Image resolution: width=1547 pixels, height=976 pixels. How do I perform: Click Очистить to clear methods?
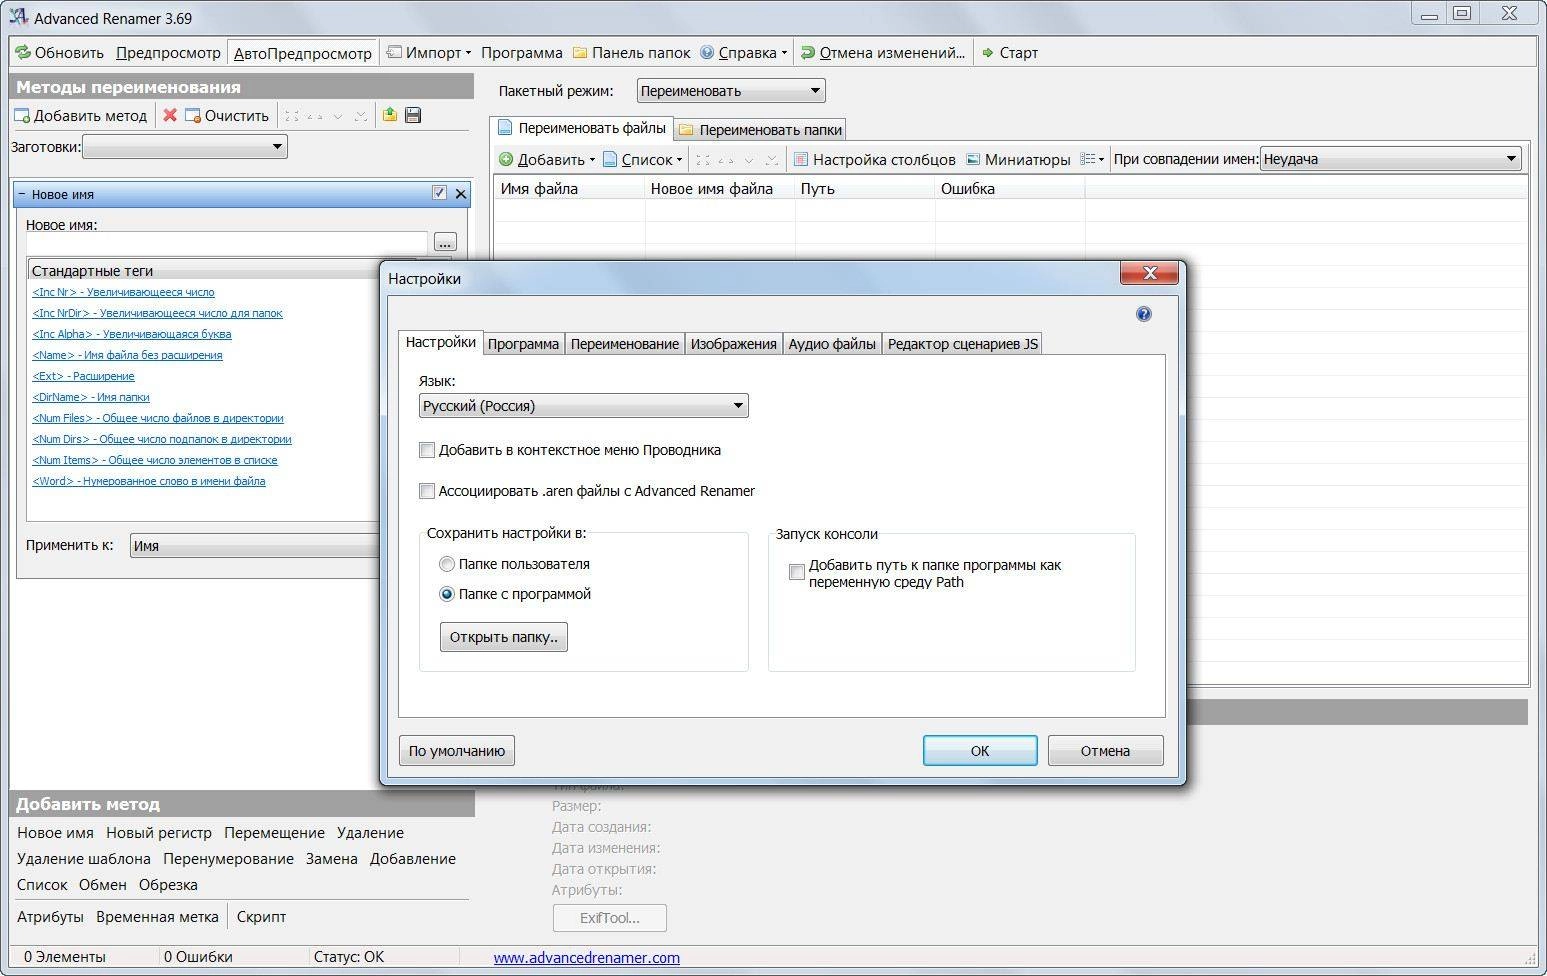point(227,115)
